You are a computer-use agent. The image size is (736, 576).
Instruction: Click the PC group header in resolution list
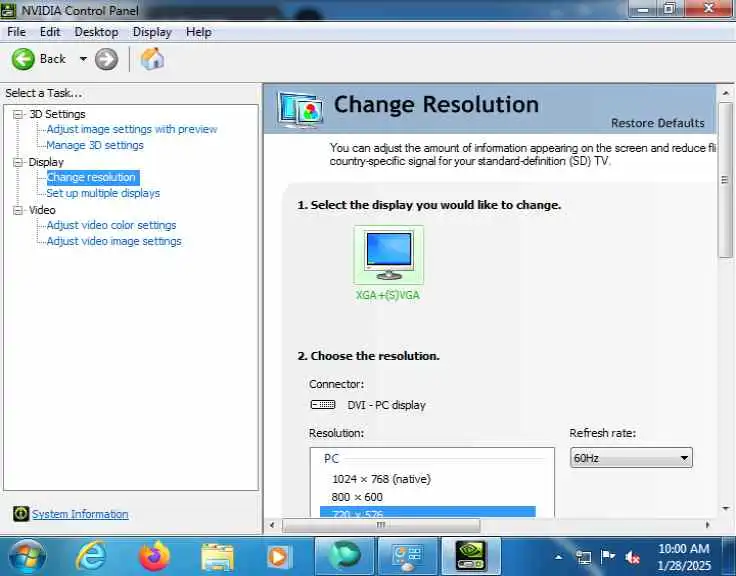click(331, 459)
